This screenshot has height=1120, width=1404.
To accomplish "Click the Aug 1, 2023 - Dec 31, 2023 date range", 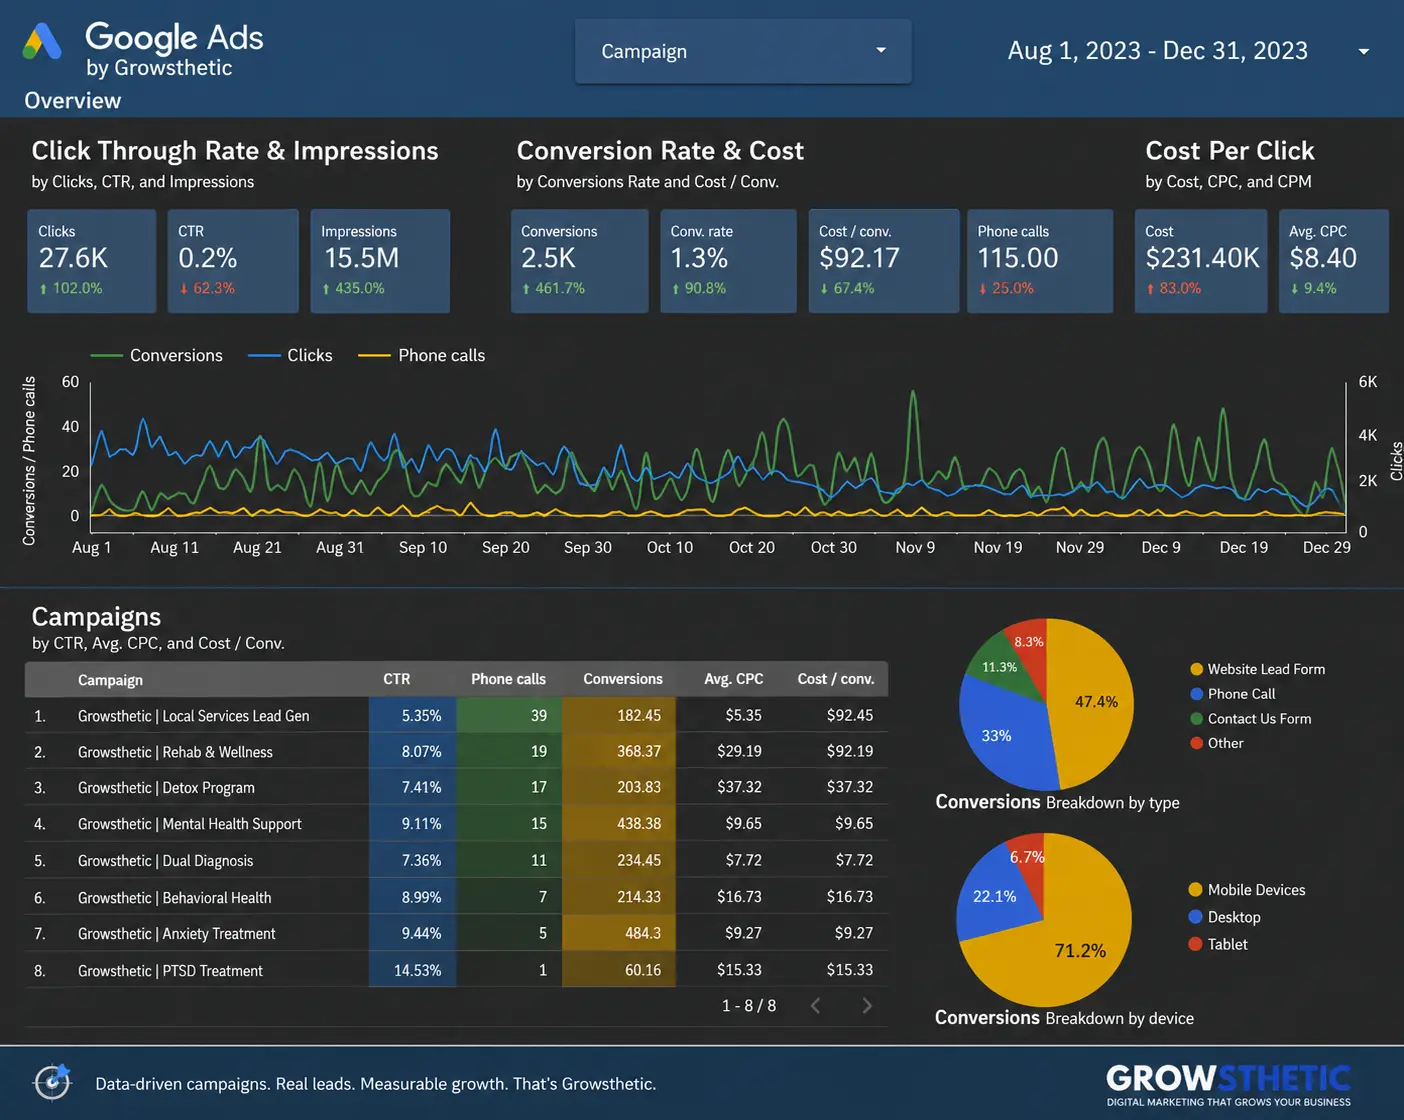I will point(1157,51).
